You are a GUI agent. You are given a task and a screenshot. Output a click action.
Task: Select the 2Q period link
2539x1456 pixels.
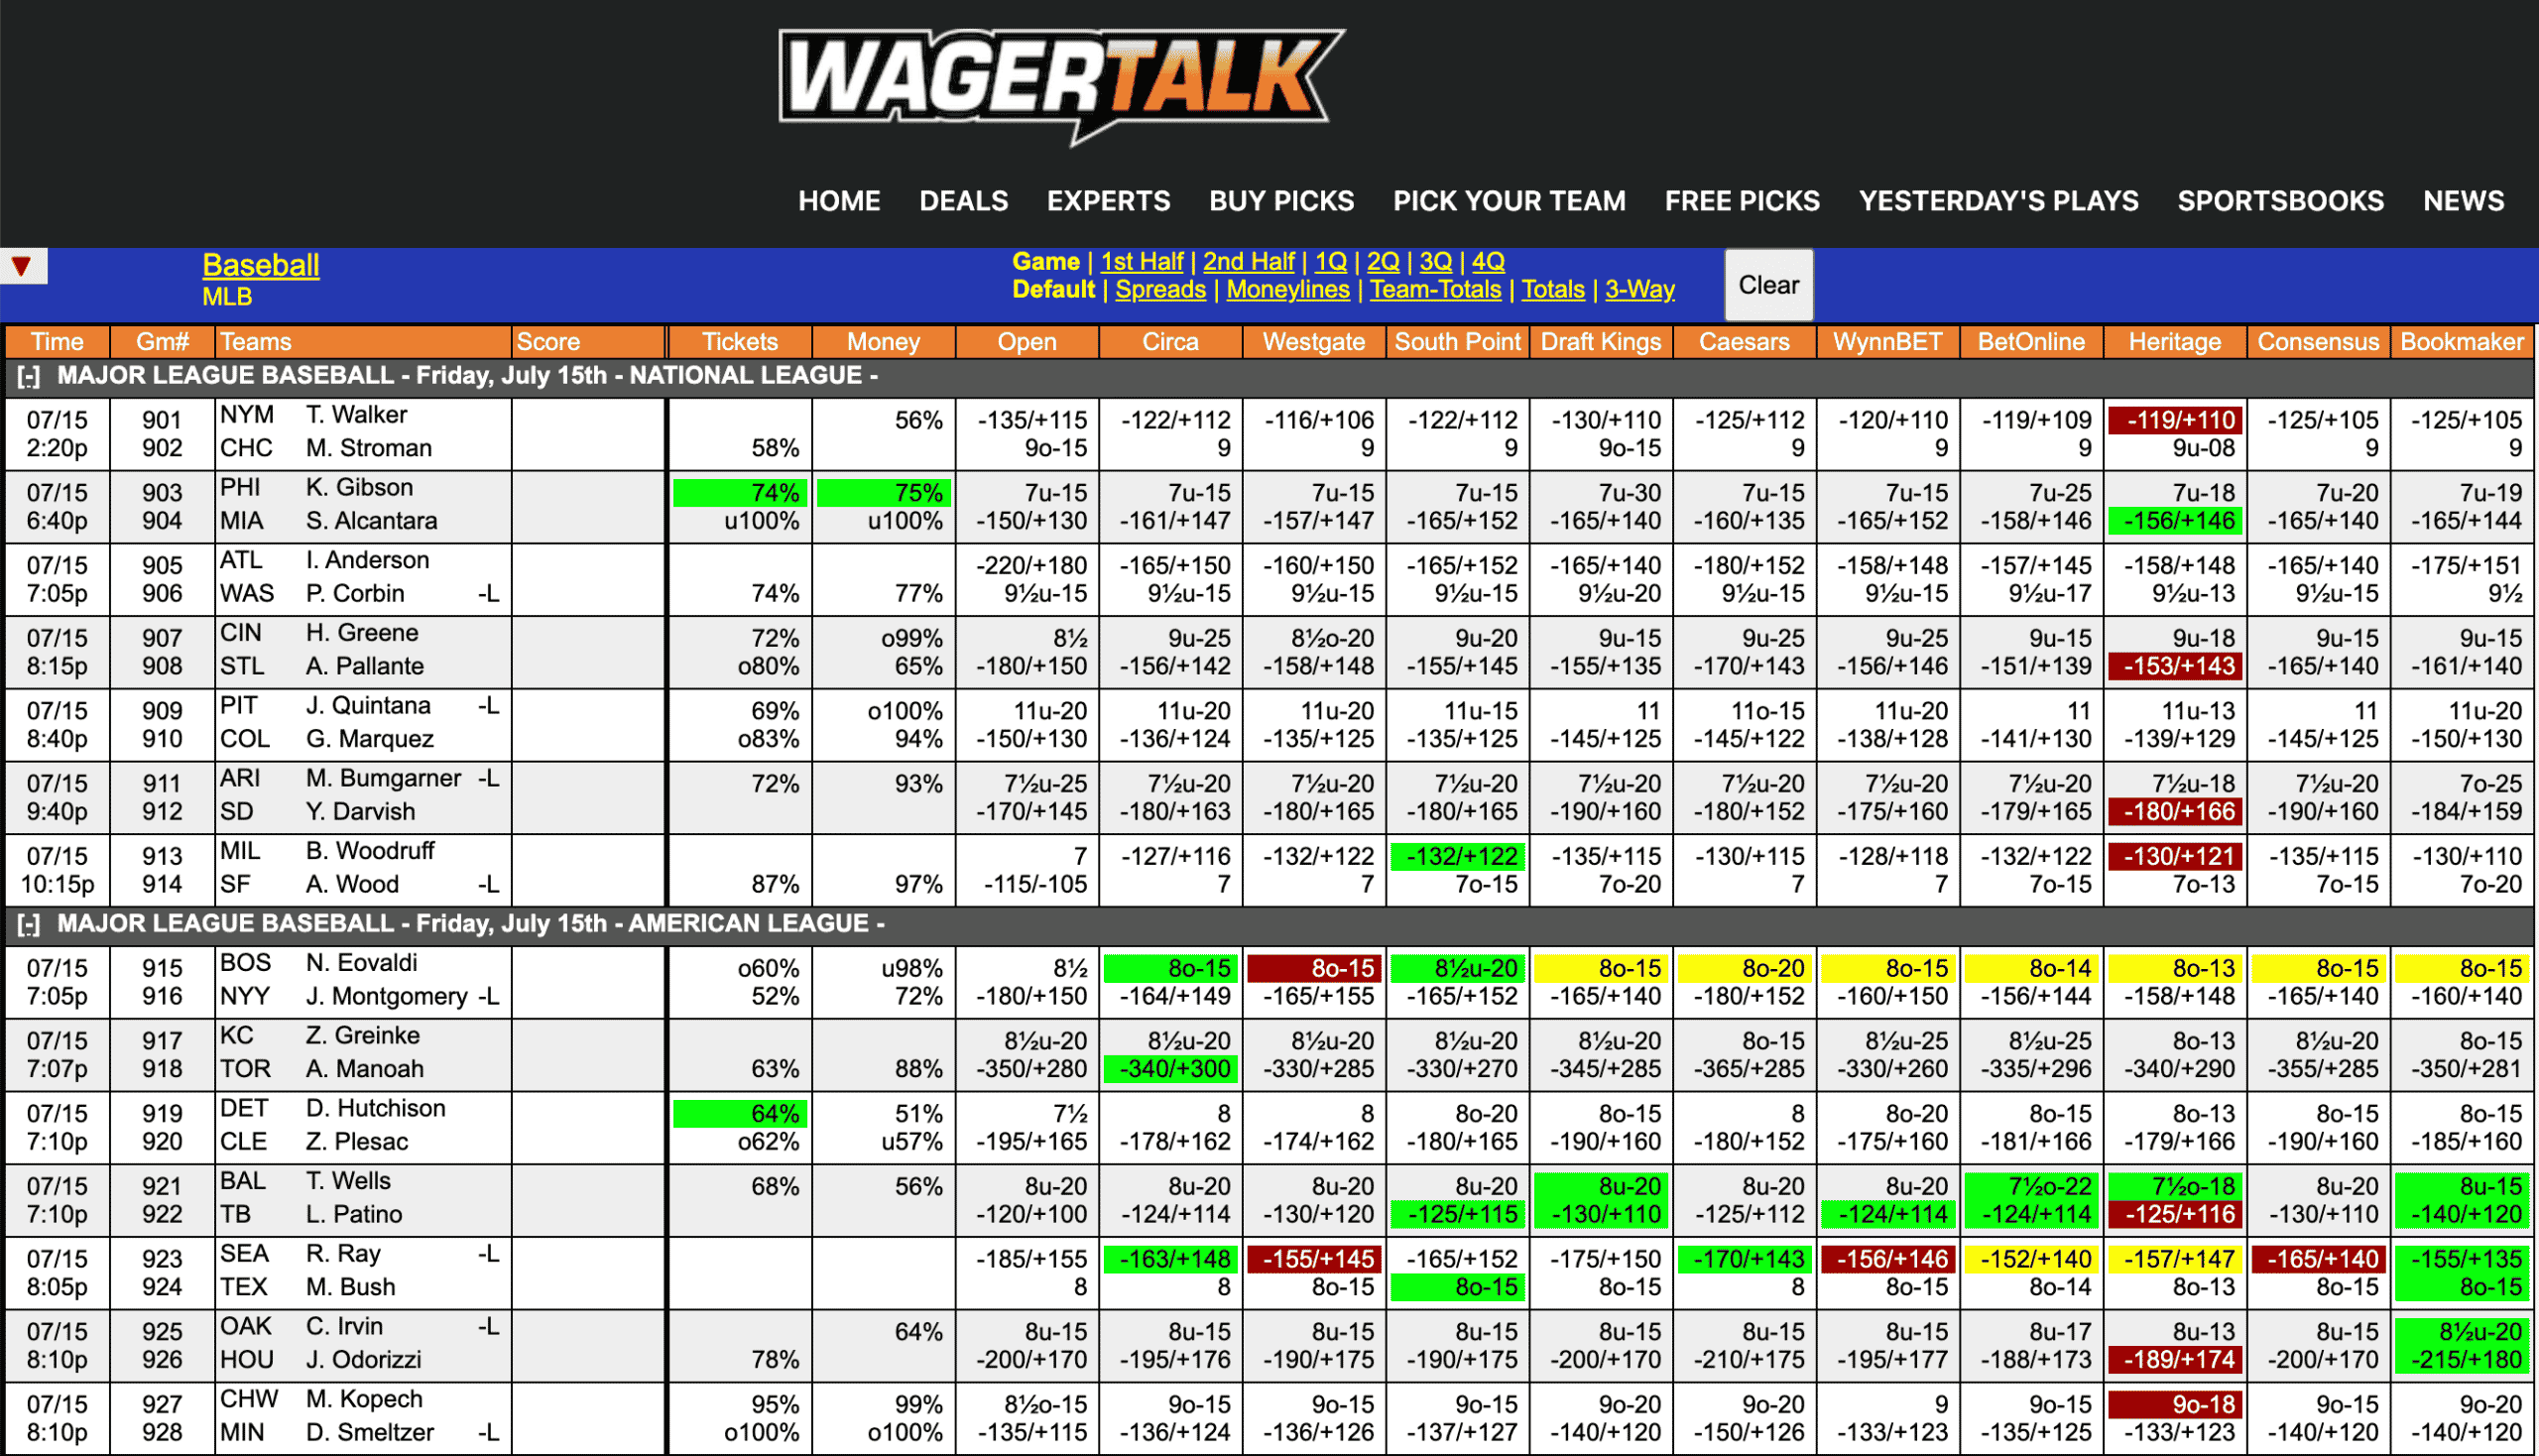click(x=1382, y=261)
